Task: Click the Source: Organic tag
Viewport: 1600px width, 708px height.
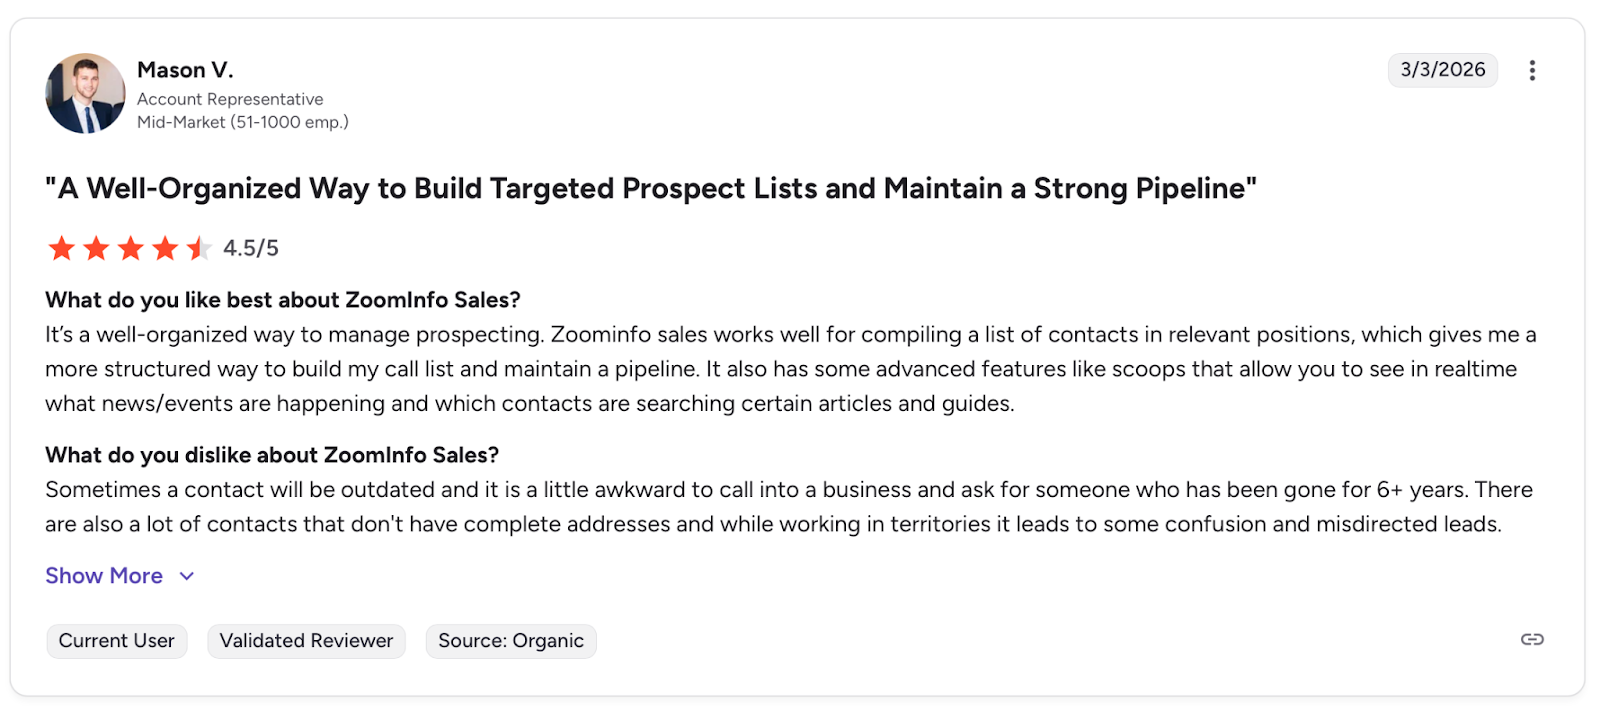Action: (x=511, y=641)
